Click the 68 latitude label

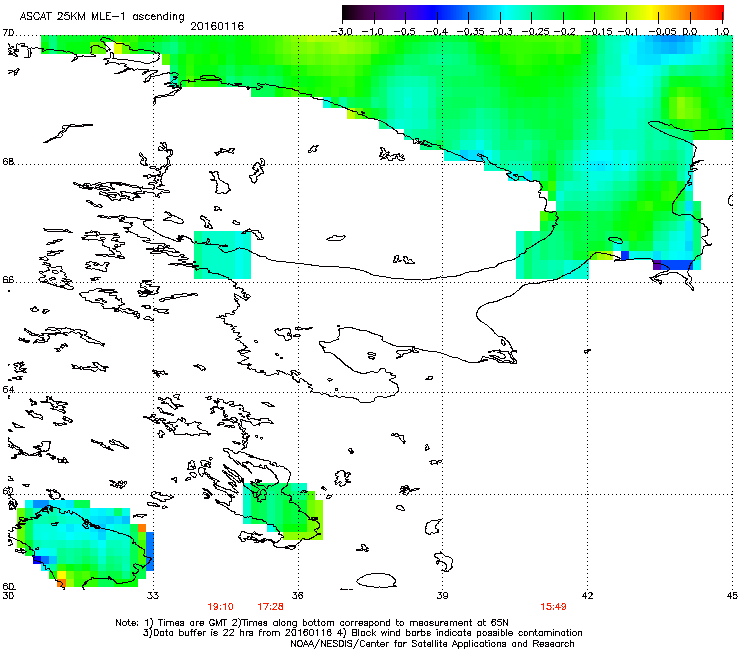[8, 161]
